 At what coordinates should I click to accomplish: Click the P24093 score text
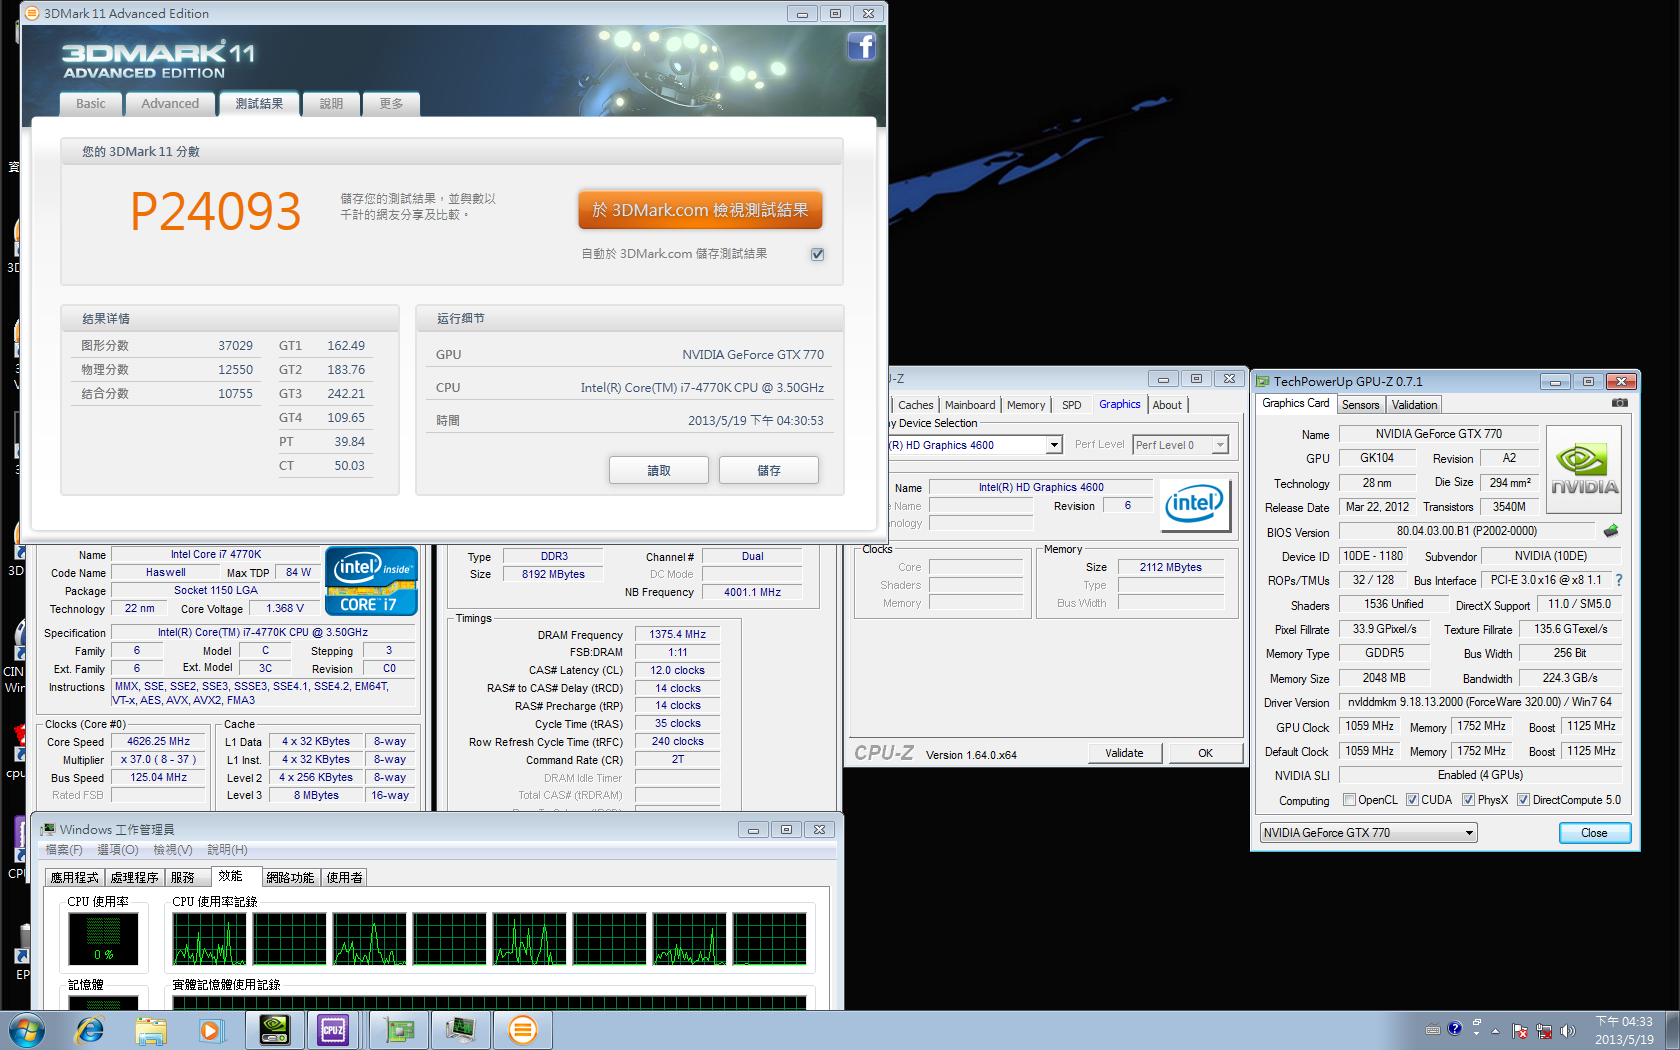216,212
